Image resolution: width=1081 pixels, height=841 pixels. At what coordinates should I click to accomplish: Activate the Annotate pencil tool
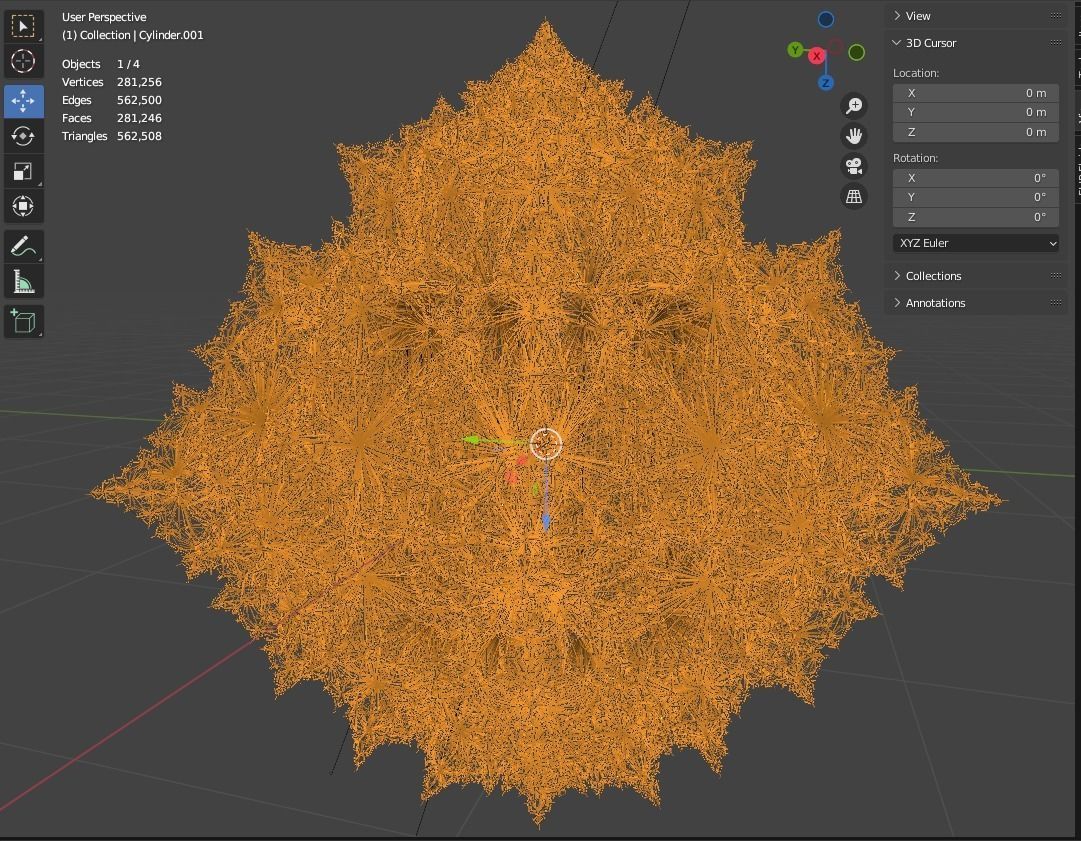pos(23,246)
